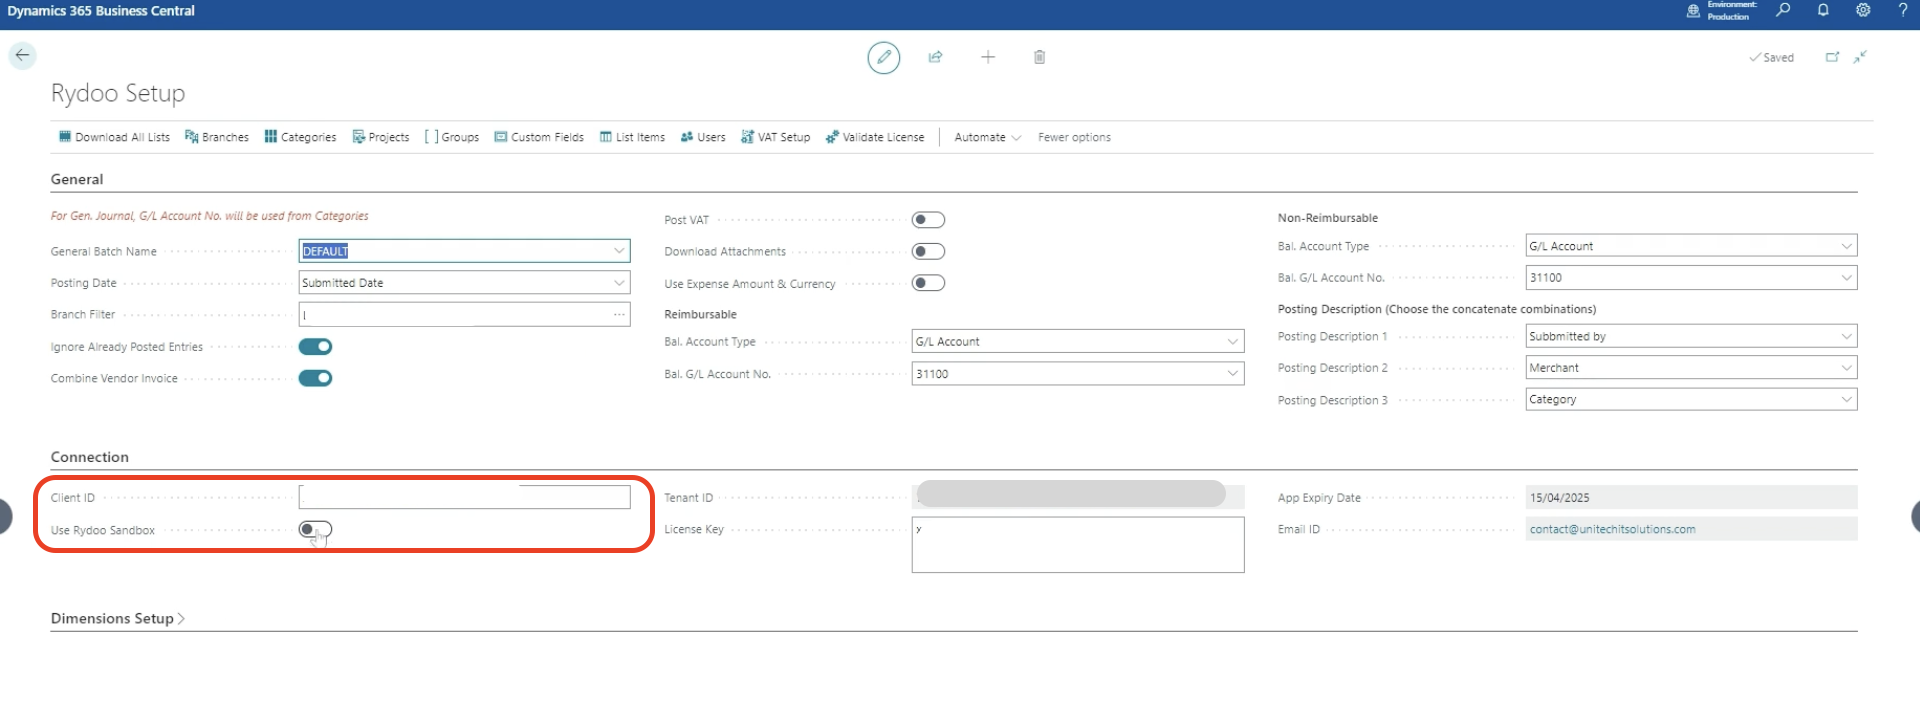Create new record with plus icon
1920x718 pixels.
point(988,57)
